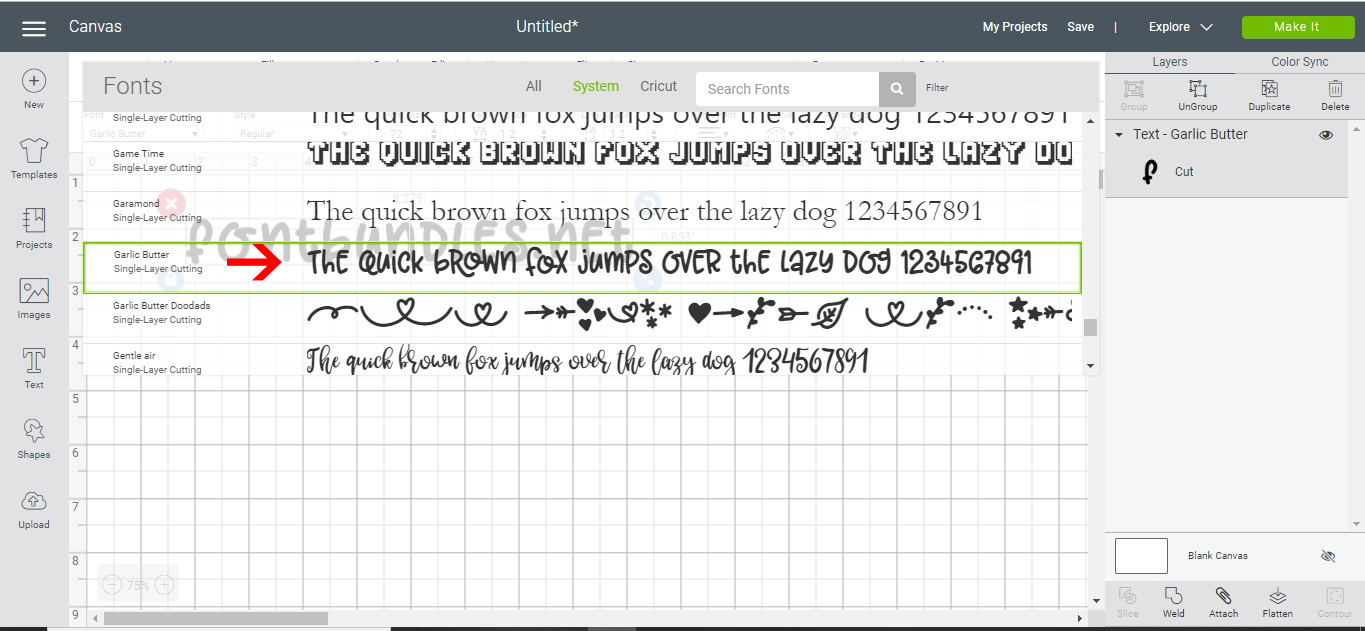Open the Explore machine dropdown
This screenshot has width=1365, height=631.
point(1181,27)
